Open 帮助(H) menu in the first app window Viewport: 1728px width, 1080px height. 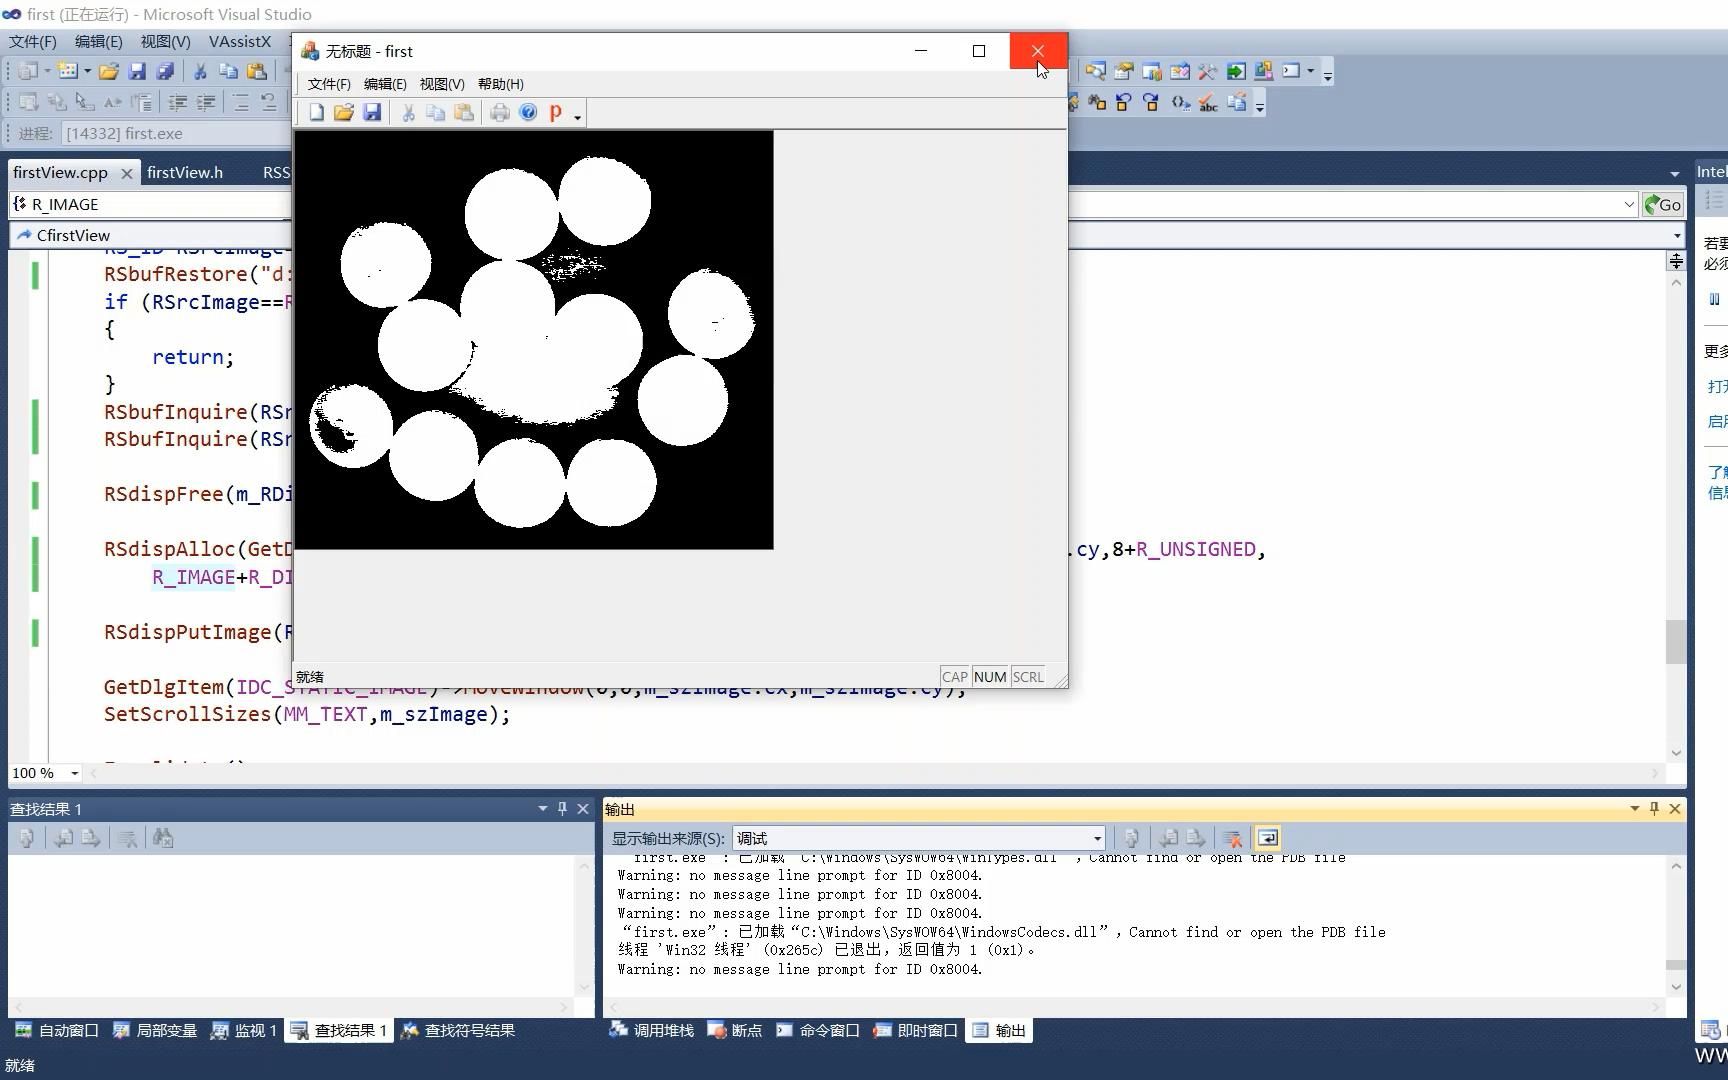pos(500,84)
